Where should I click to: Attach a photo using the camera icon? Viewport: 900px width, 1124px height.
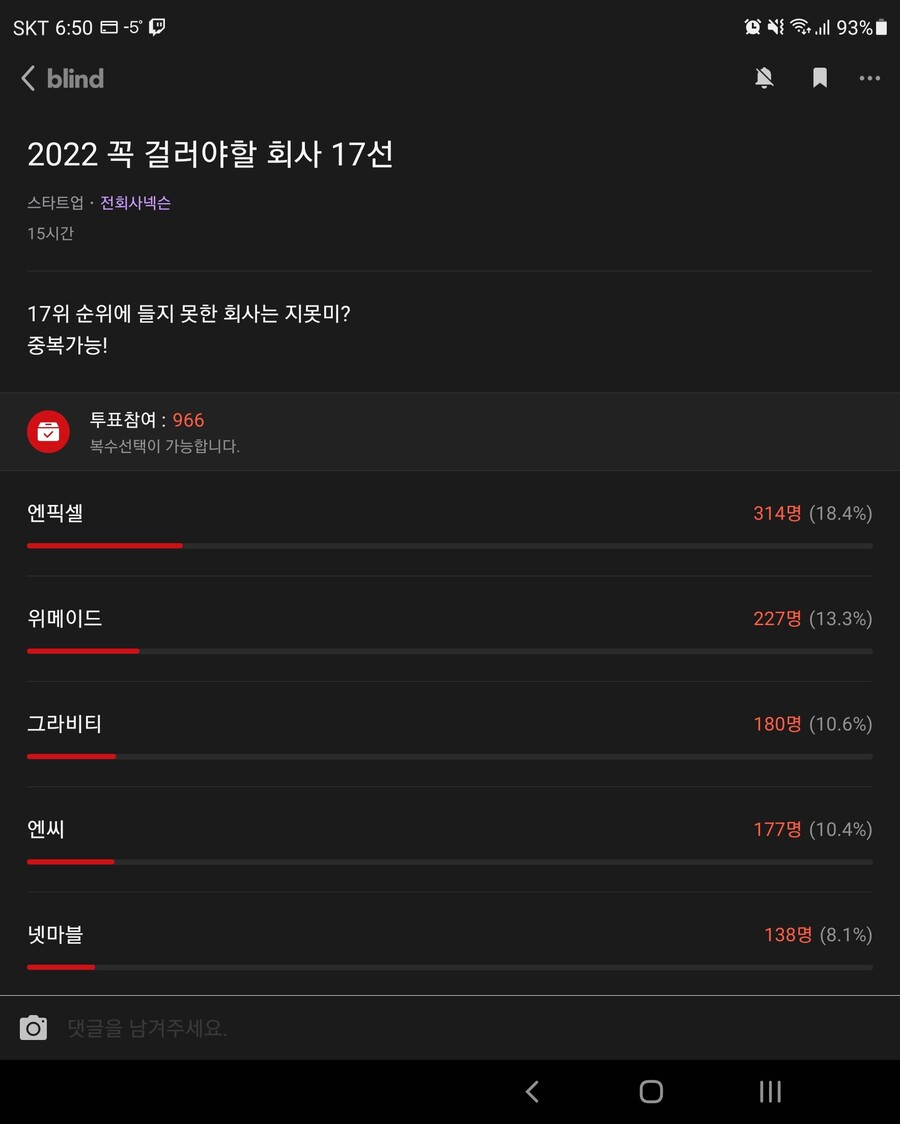pos(35,1026)
